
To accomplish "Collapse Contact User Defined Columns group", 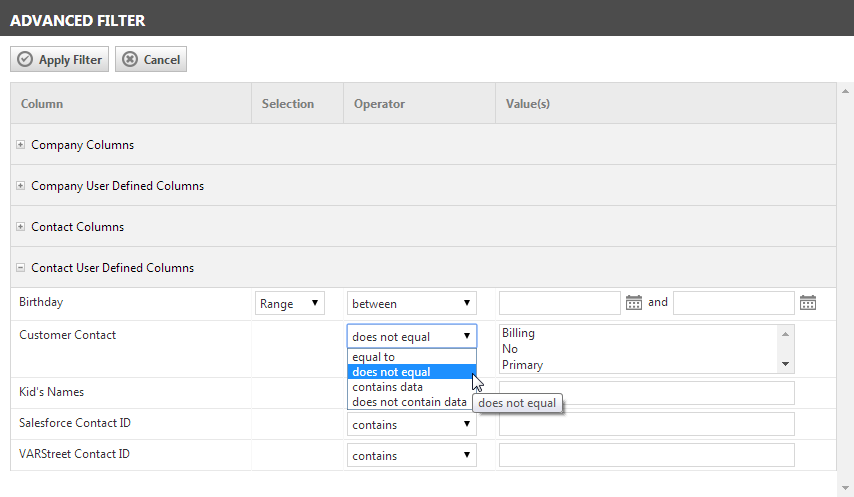I will (20, 267).
